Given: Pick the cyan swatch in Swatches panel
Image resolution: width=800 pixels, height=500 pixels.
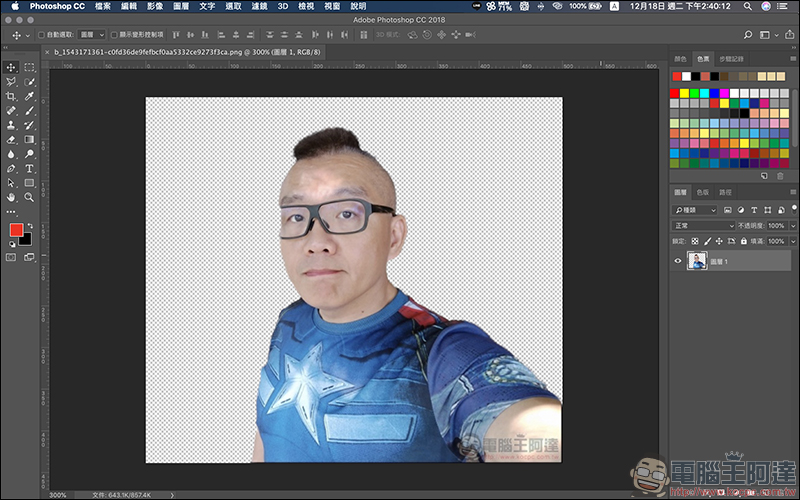Looking at the screenshot, I should 705,93.
